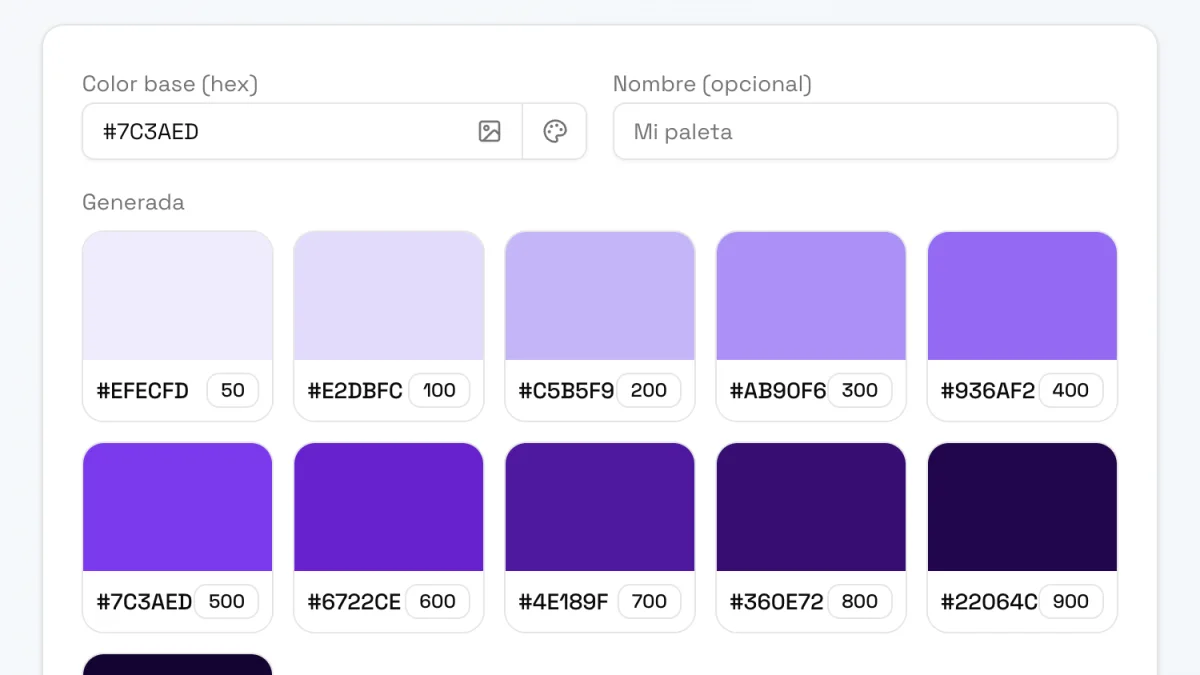
Task: Click the #C5B5F9 hex code text
Action: pos(566,391)
